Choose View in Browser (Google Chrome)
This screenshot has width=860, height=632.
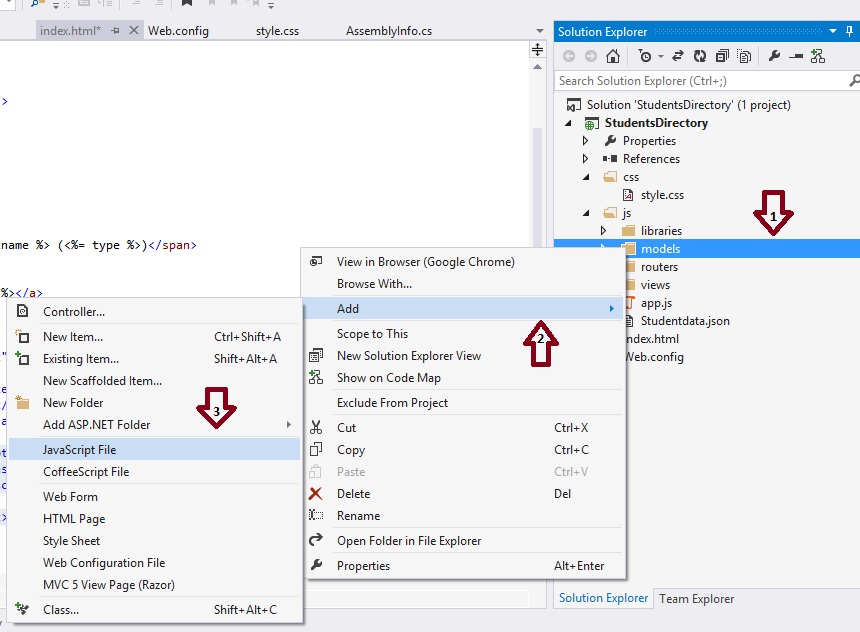[x=464, y=262]
